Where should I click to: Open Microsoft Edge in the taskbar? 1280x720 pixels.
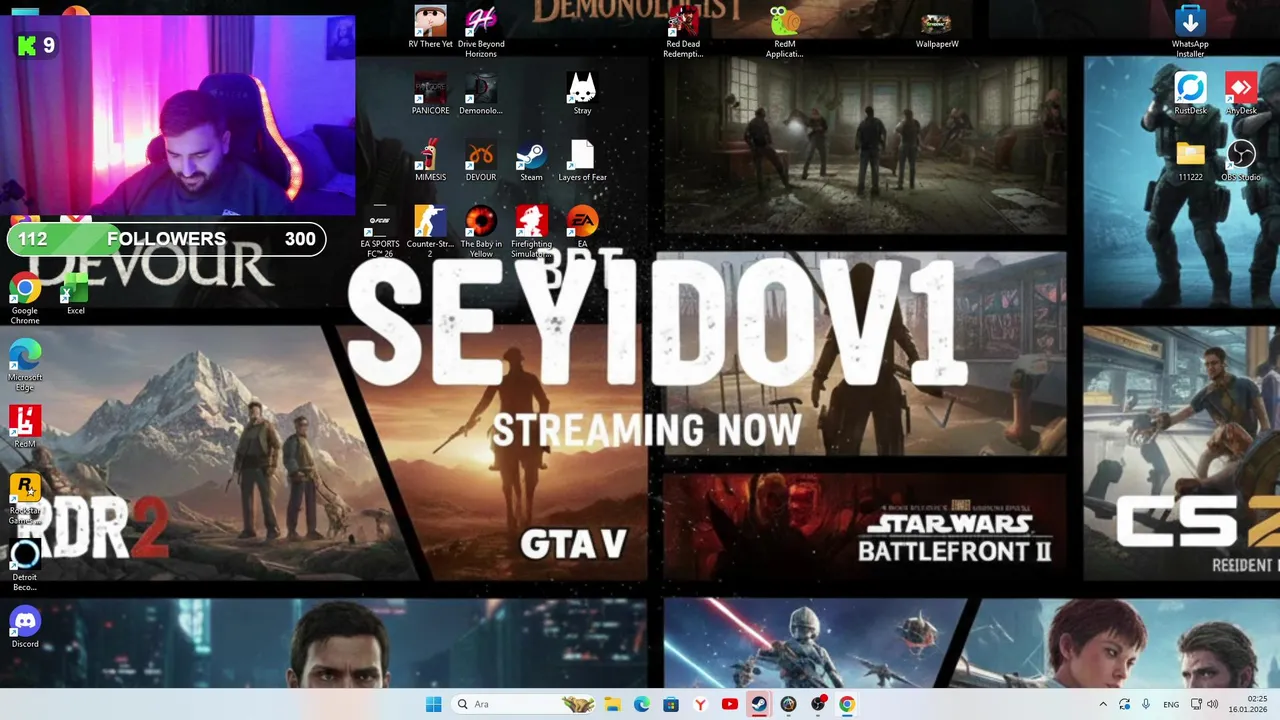[x=641, y=704]
